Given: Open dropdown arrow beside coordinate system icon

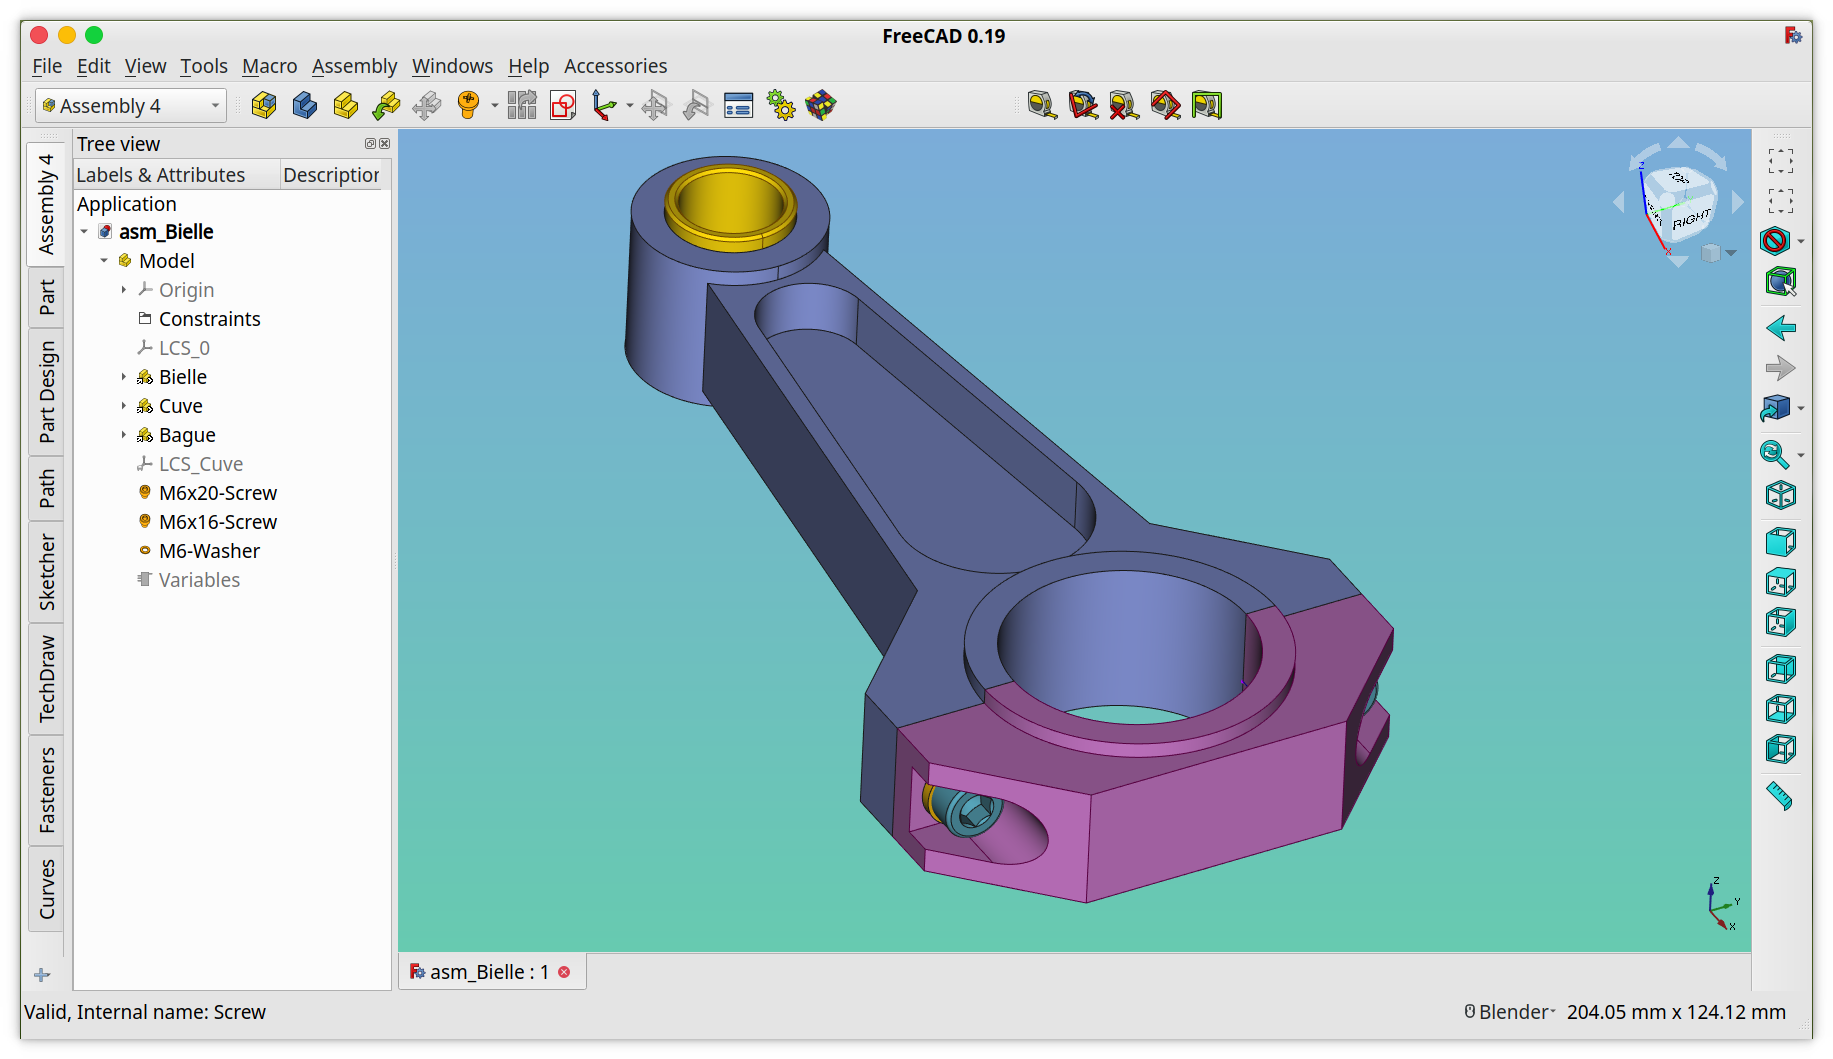Looking at the screenshot, I should (x=630, y=105).
